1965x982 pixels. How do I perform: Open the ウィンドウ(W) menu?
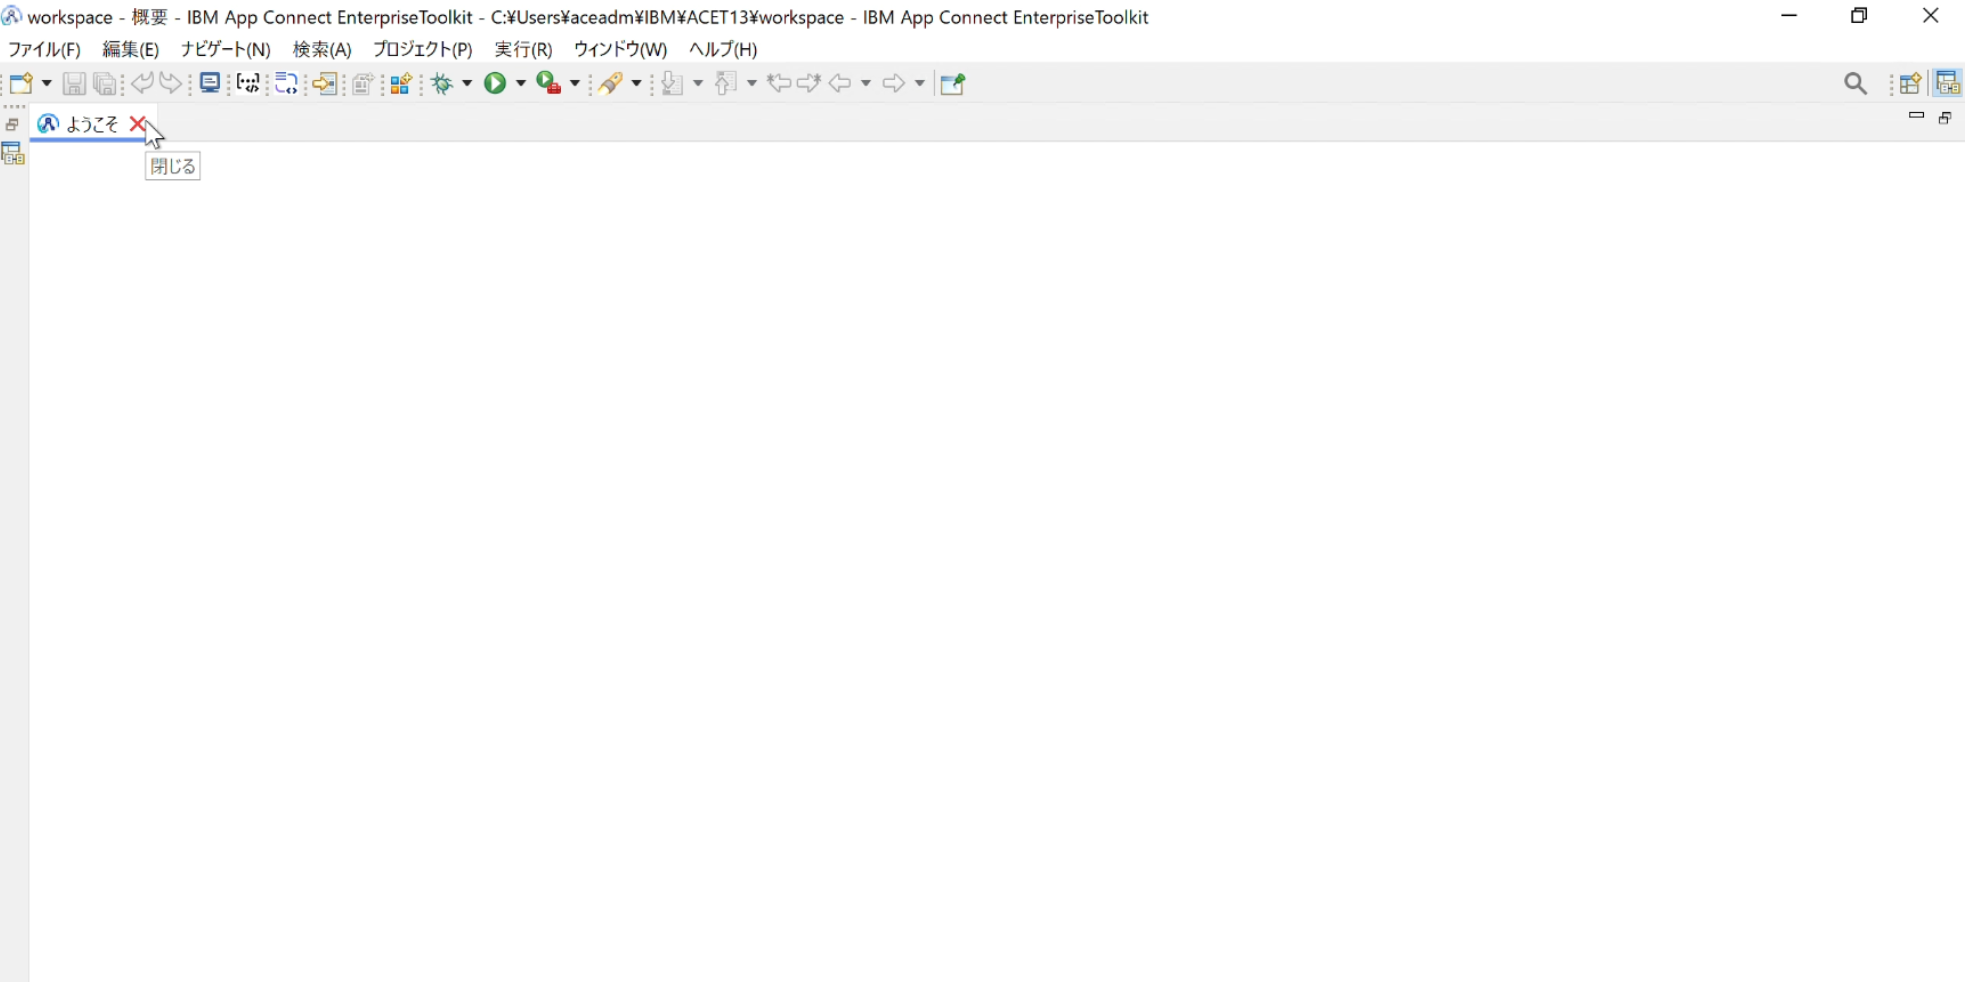[620, 49]
